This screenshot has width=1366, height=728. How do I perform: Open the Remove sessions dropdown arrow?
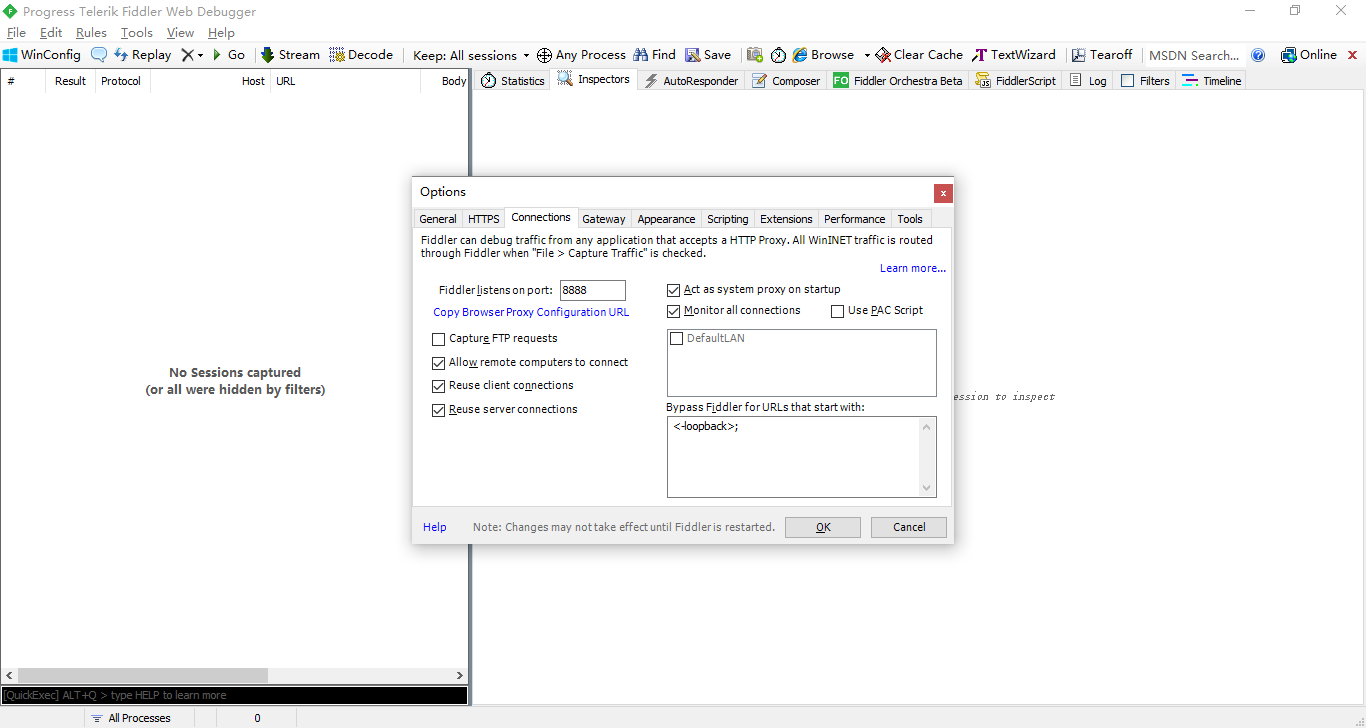pos(200,56)
